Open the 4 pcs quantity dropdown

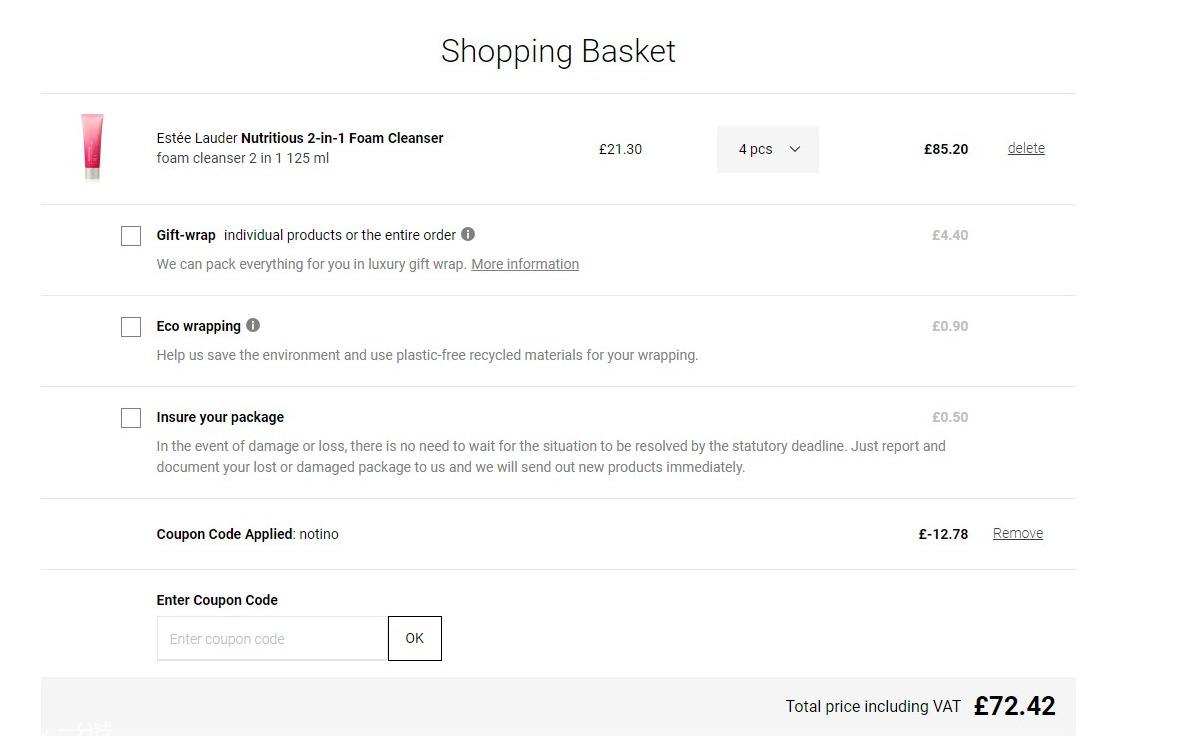(768, 149)
